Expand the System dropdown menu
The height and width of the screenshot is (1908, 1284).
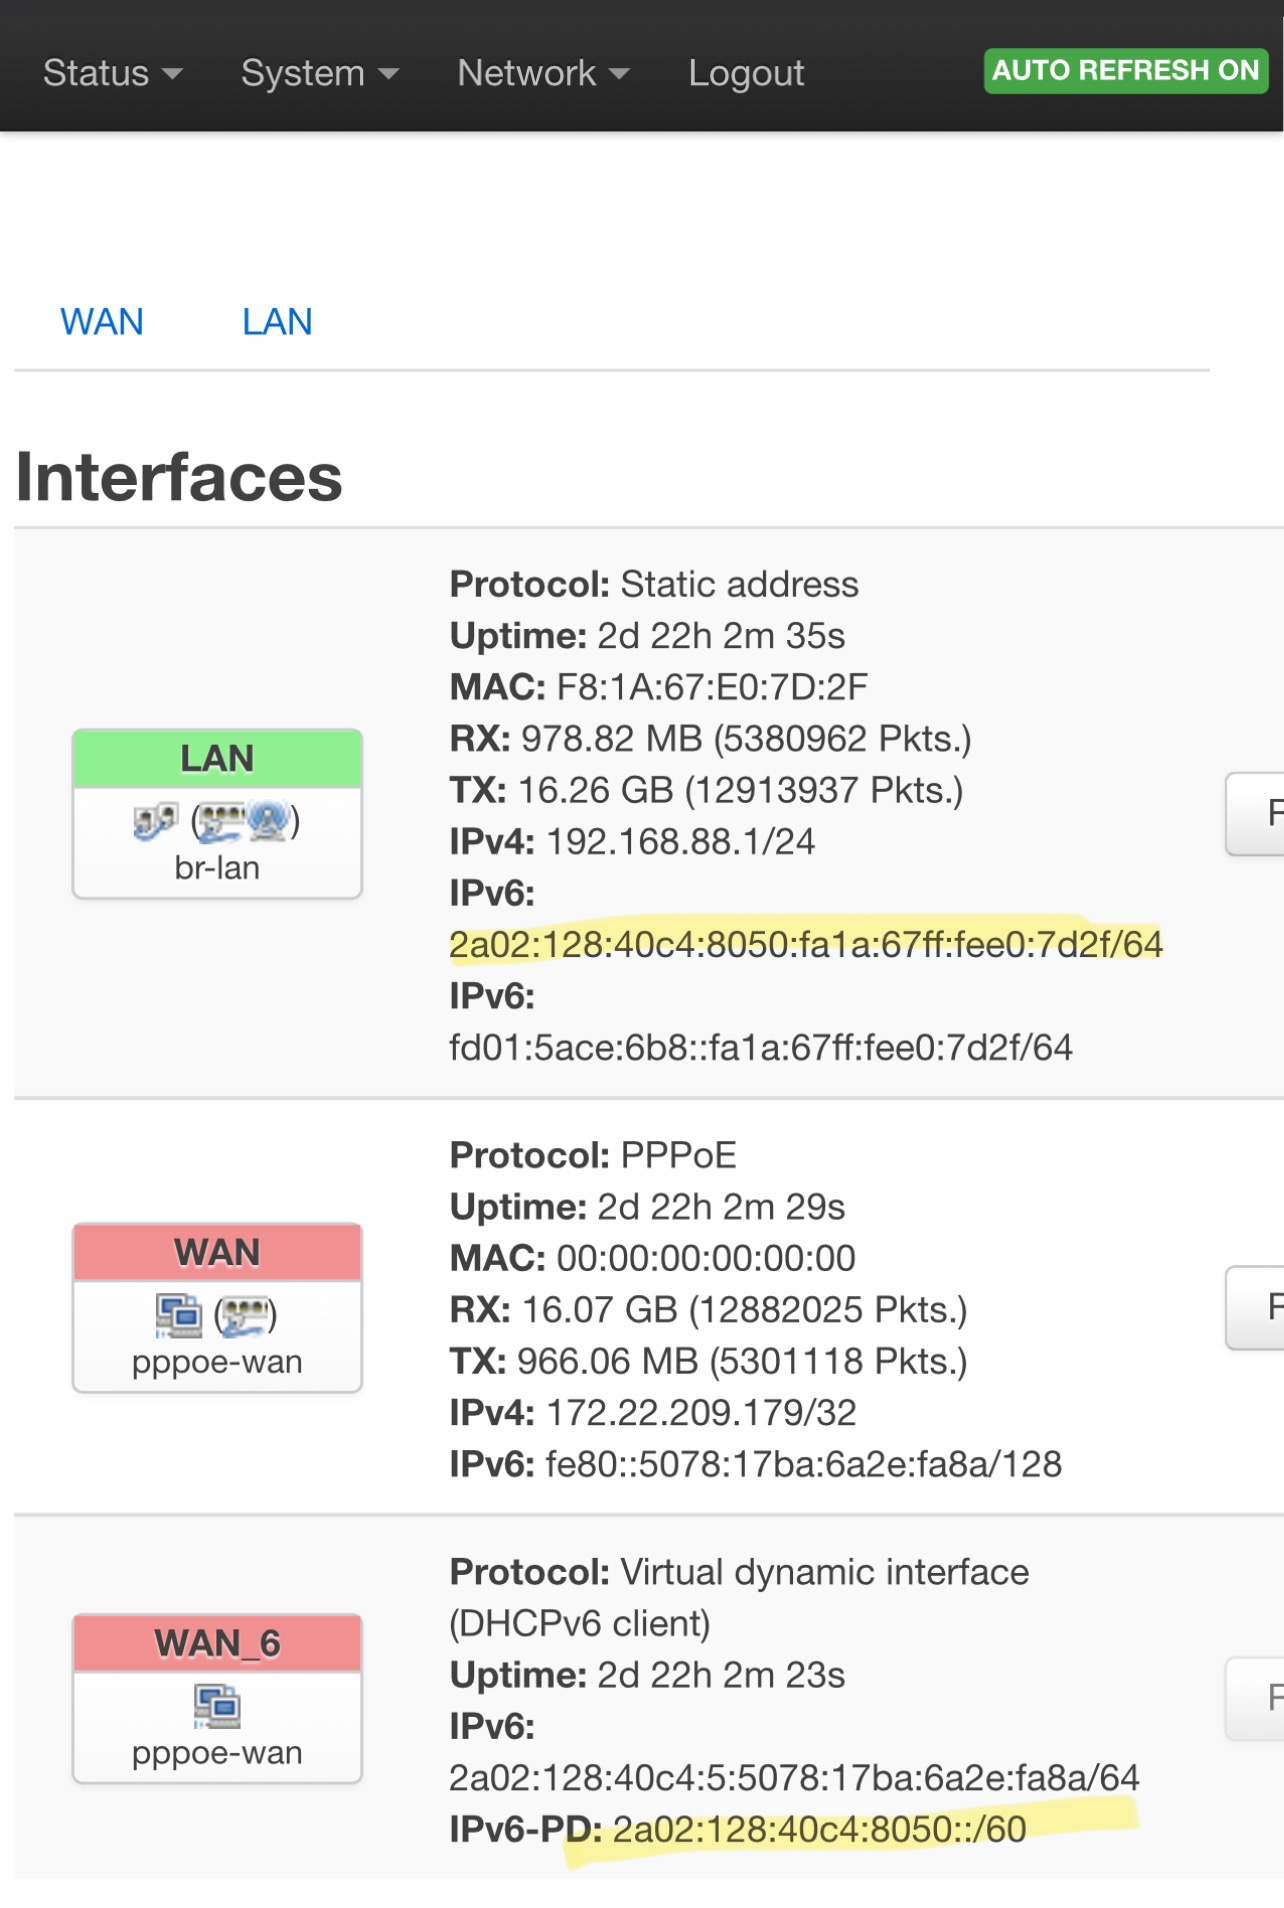tap(320, 73)
